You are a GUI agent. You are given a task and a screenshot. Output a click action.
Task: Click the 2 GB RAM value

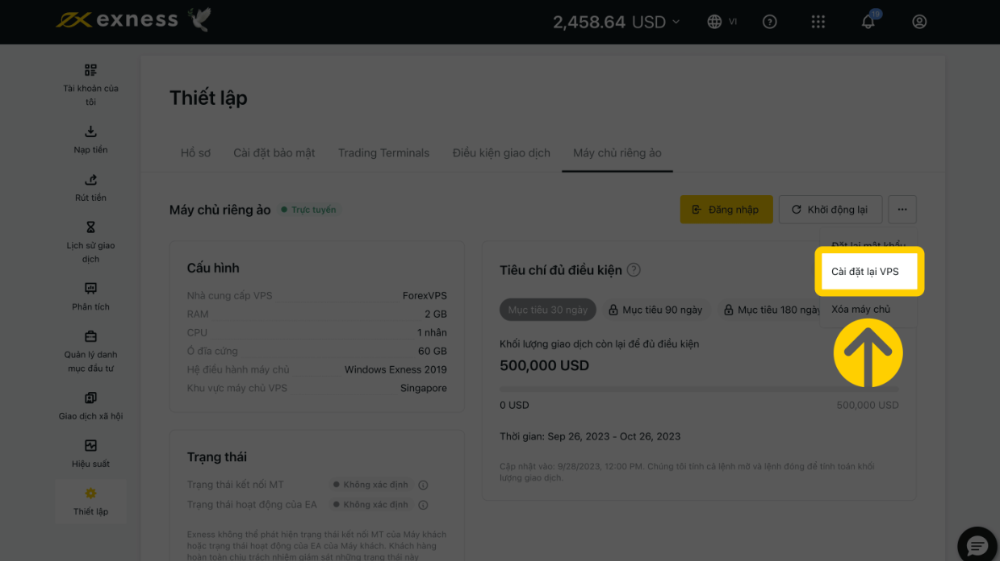click(436, 314)
